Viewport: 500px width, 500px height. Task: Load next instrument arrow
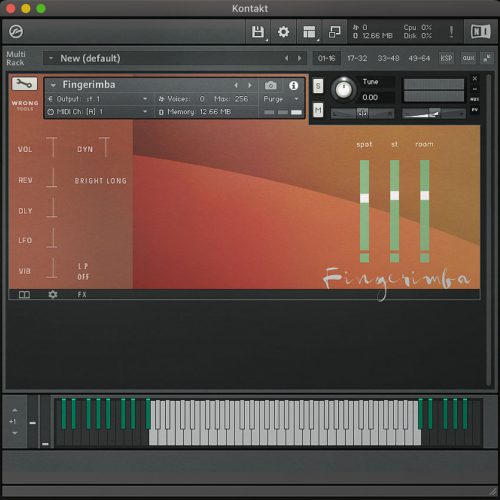point(250,85)
